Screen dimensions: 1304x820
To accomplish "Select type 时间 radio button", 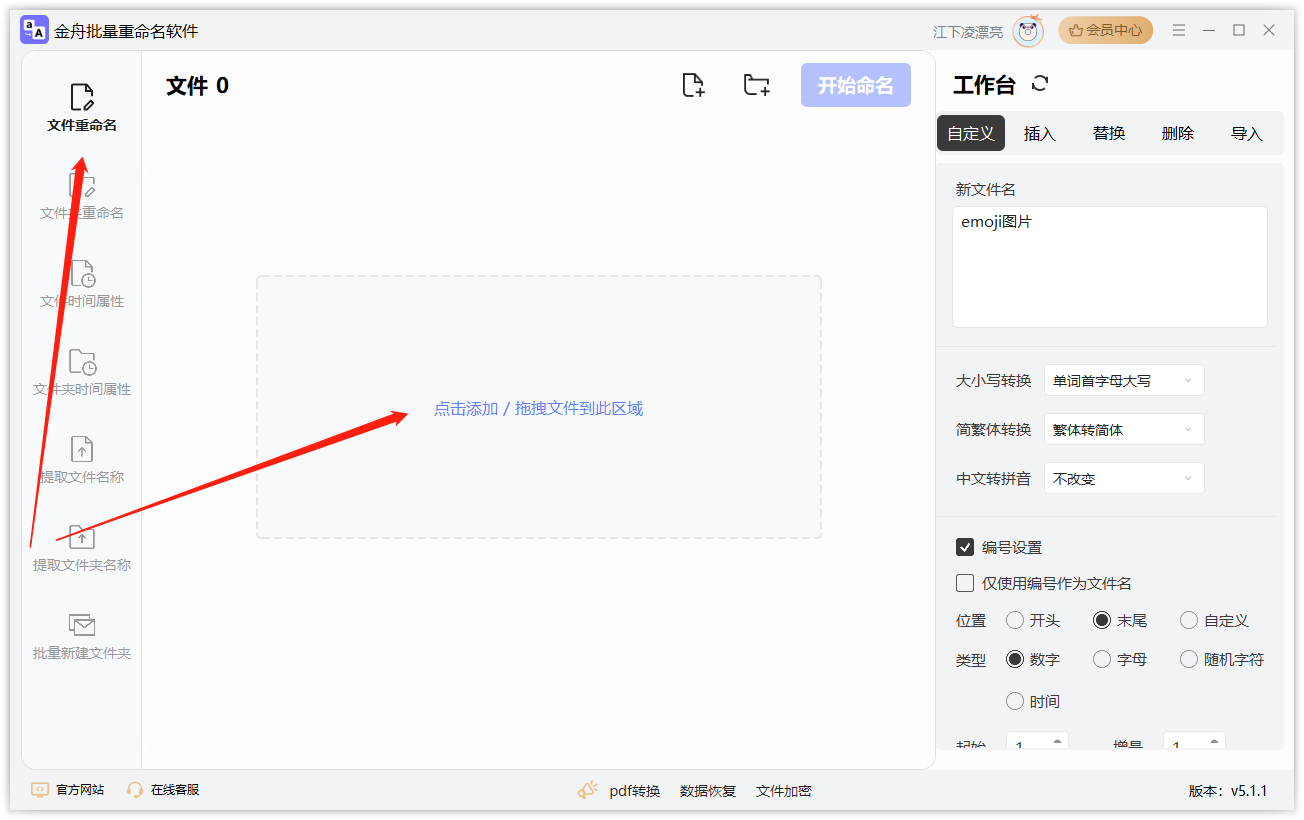I will 1015,701.
